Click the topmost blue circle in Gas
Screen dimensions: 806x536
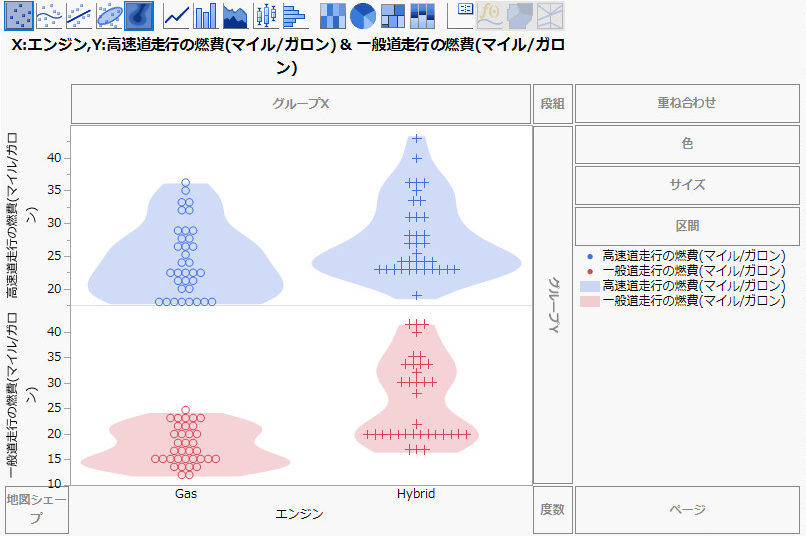186,182
